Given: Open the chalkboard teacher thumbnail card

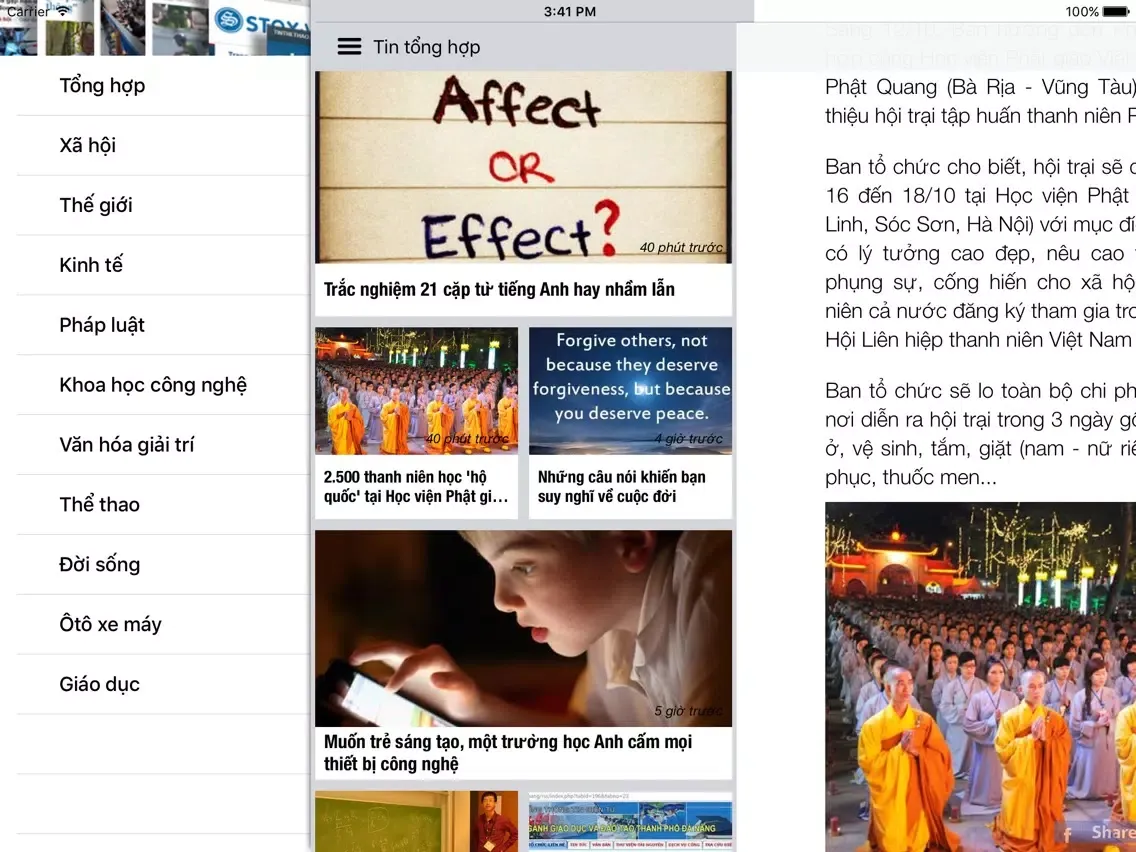Looking at the screenshot, I should click(x=417, y=822).
